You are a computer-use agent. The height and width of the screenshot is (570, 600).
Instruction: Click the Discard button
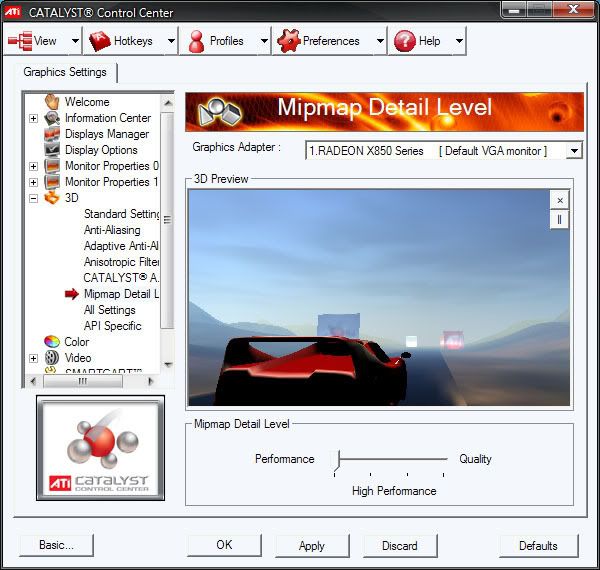400,545
